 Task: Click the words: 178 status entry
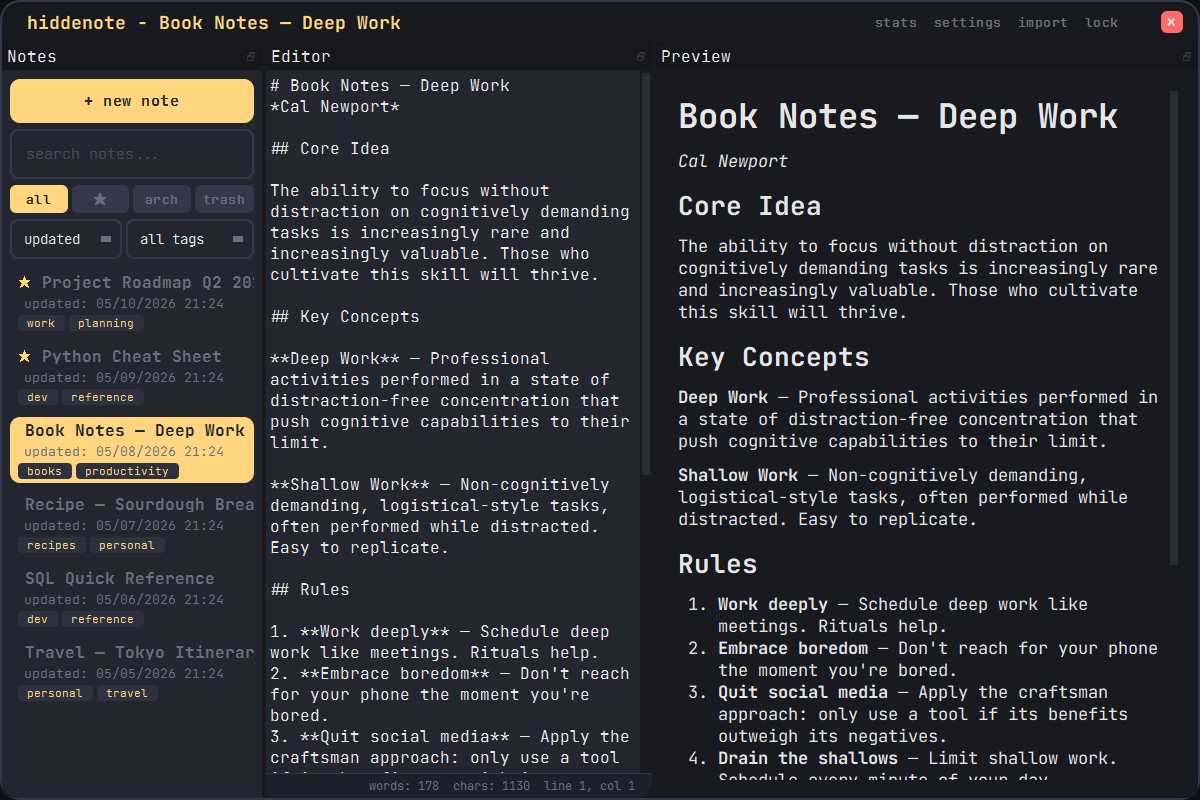[x=403, y=786]
